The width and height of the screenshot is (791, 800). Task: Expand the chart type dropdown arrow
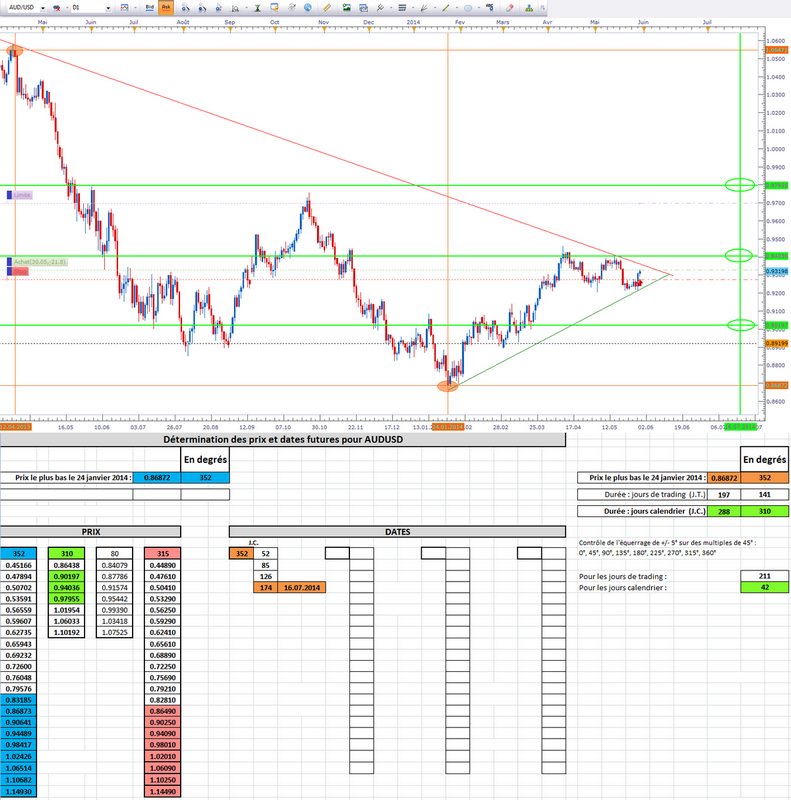[x=135, y=8]
